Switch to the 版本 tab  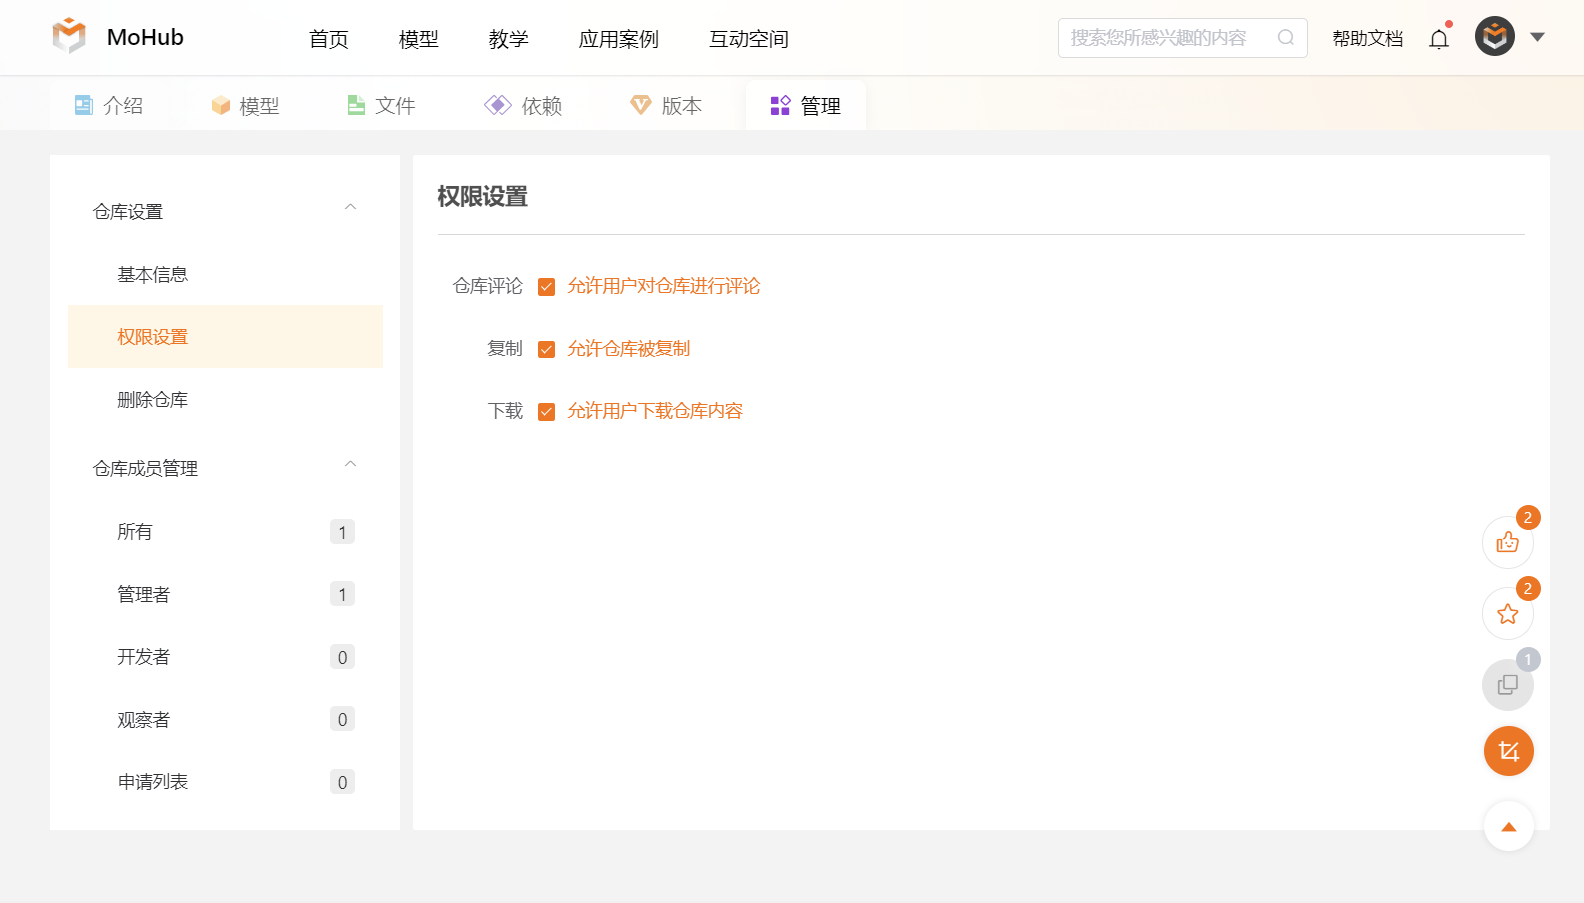666,105
